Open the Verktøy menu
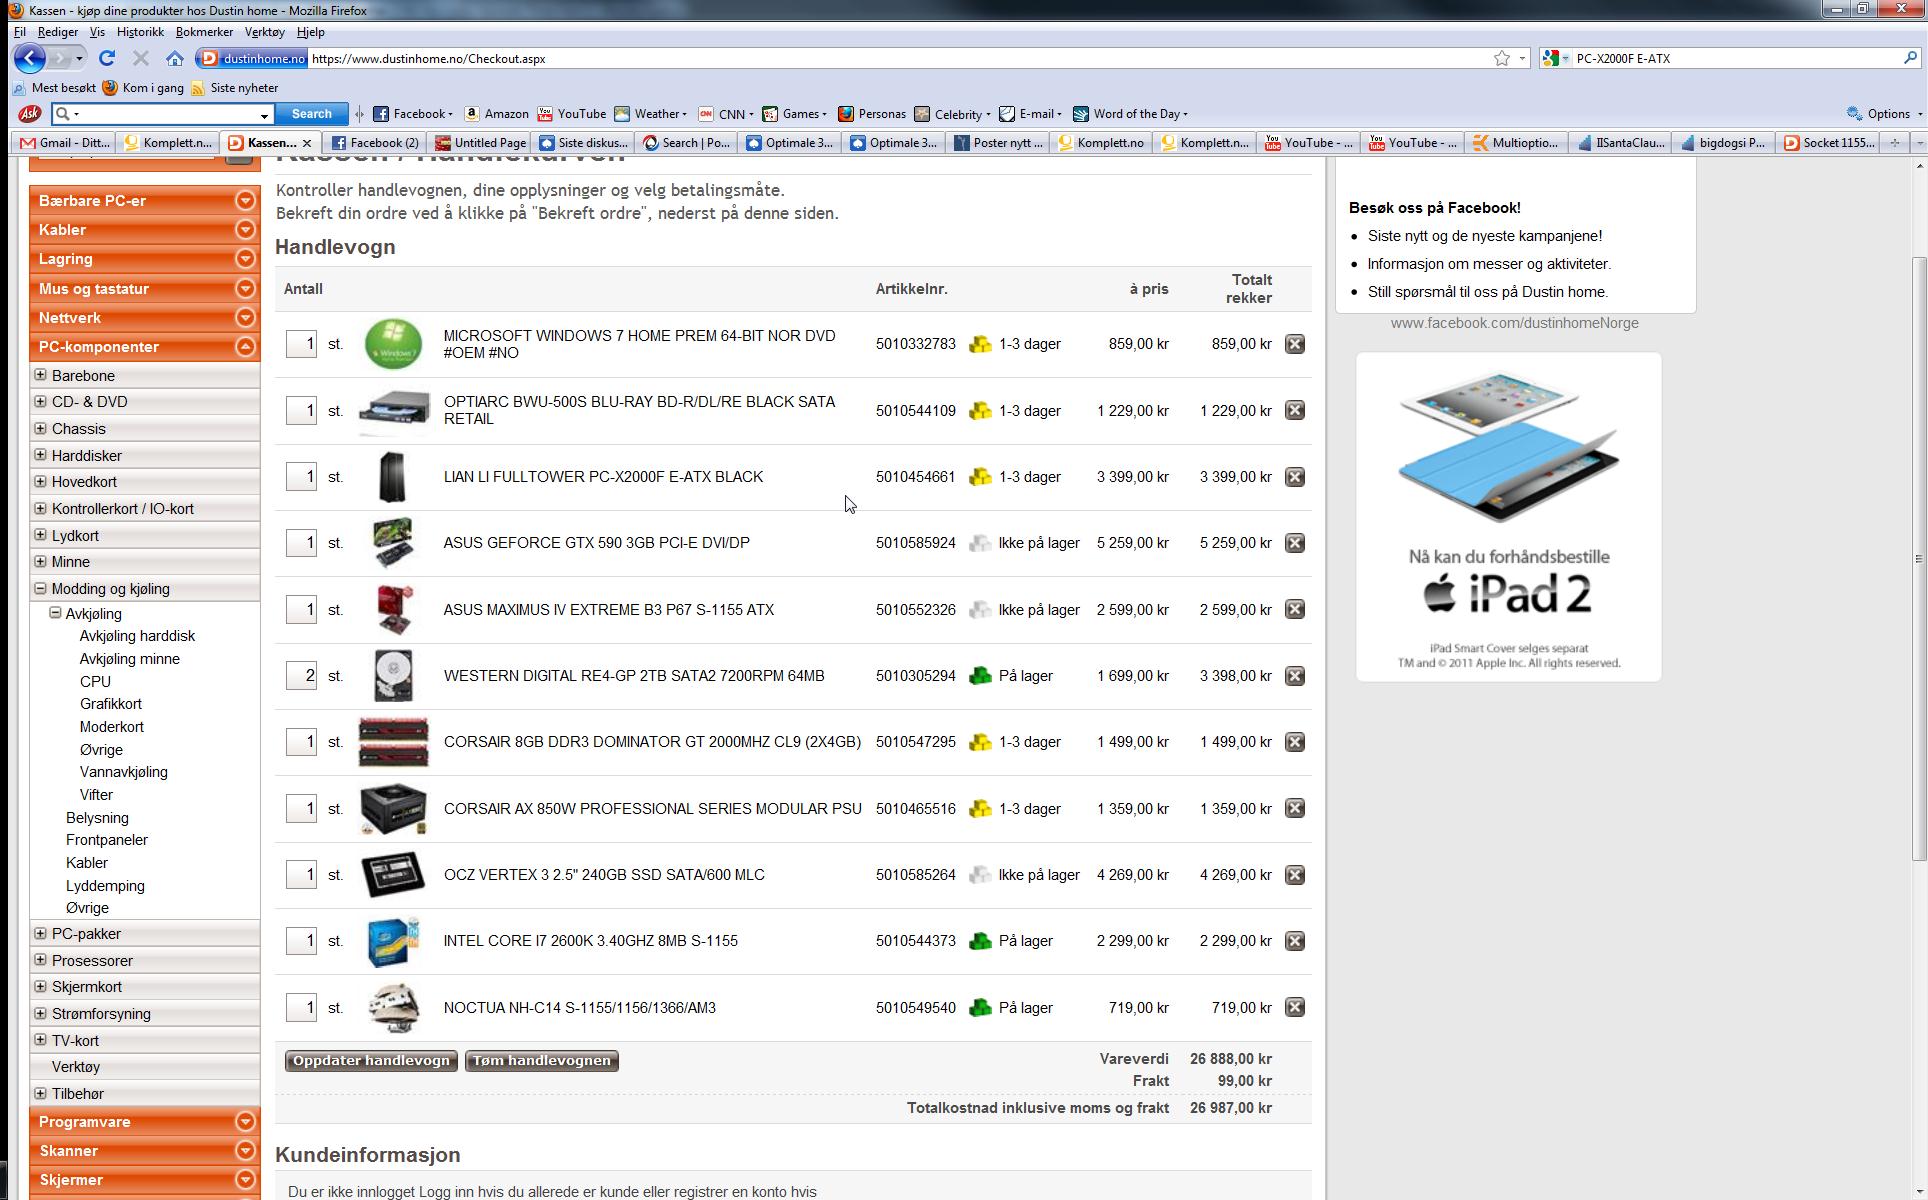 [x=264, y=32]
